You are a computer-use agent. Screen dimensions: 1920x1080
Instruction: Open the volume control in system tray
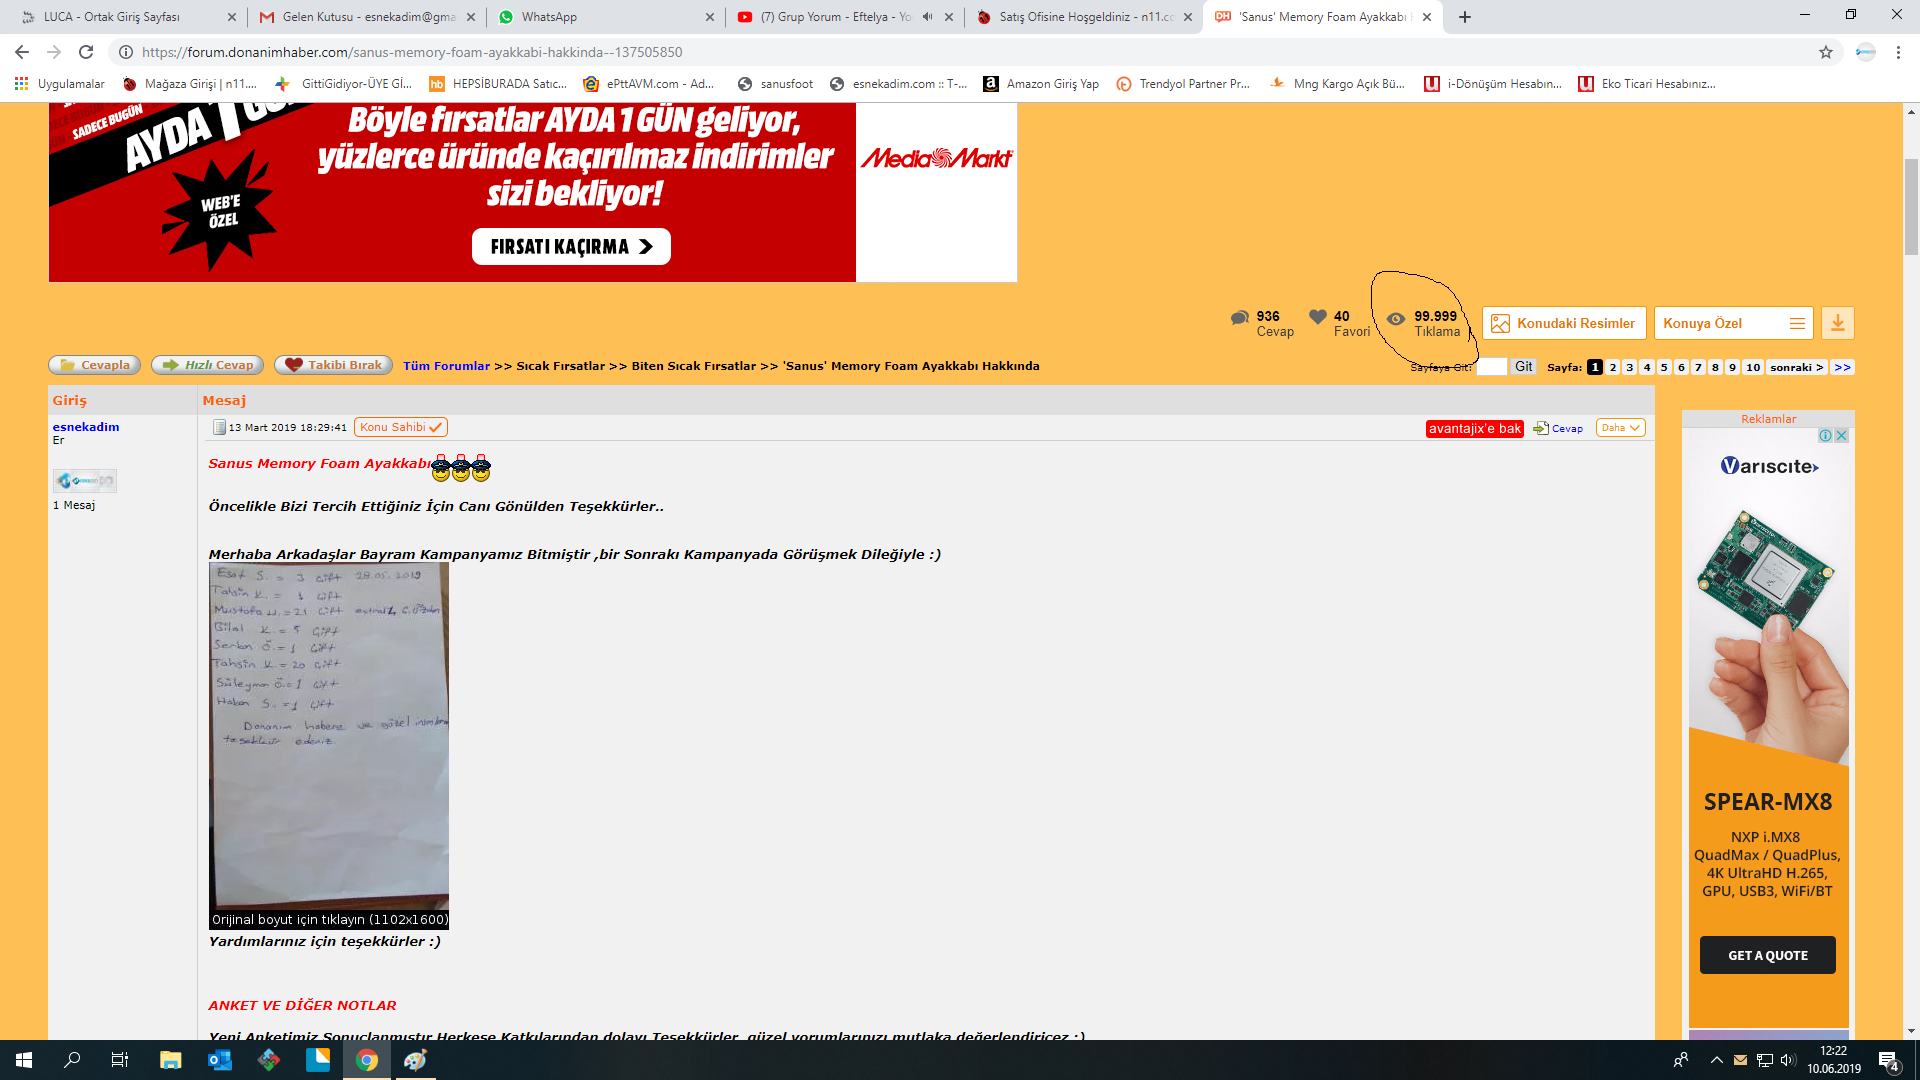click(x=1788, y=1060)
